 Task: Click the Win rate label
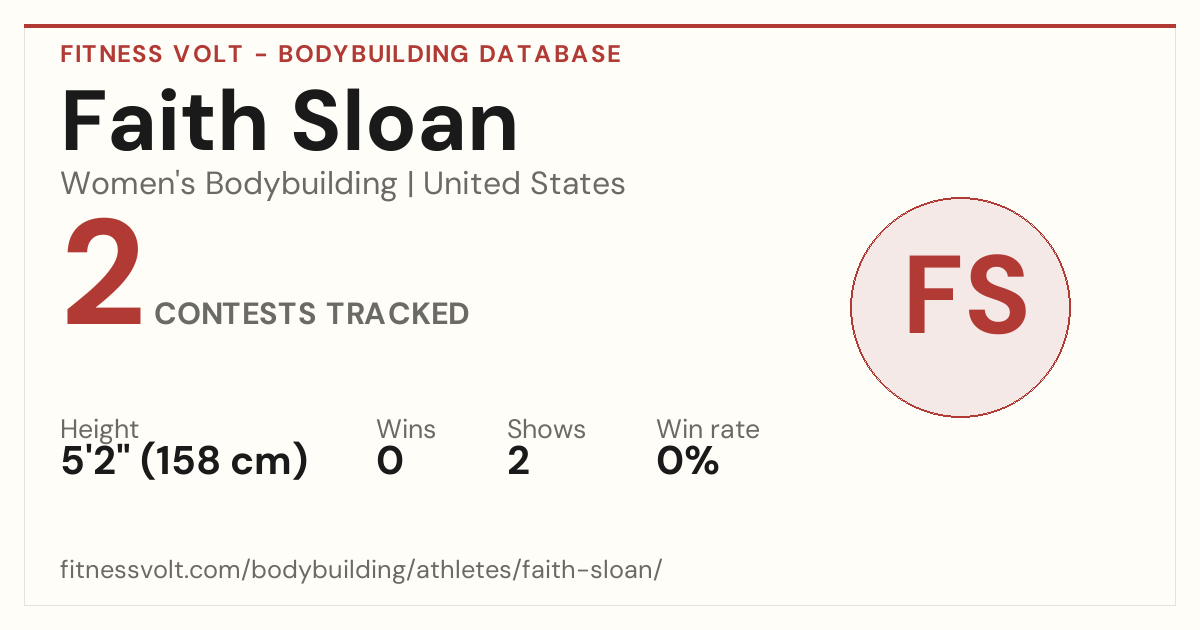click(708, 429)
